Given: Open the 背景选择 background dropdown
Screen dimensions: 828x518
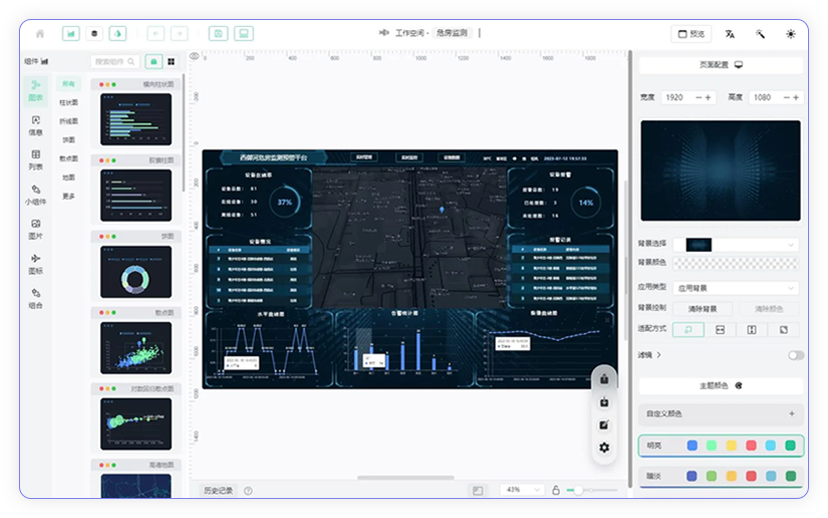Looking at the screenshot, I should tap(738, 245).
